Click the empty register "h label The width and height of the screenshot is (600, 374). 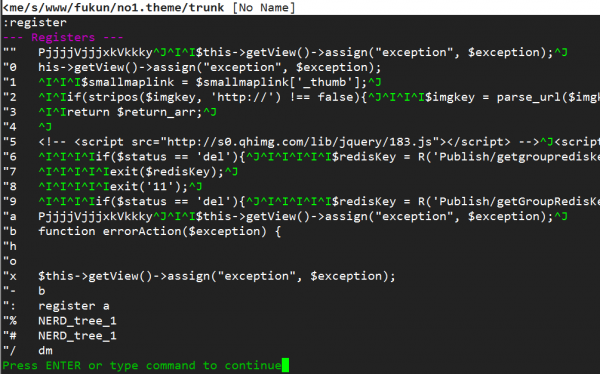(x=10, y=247)
